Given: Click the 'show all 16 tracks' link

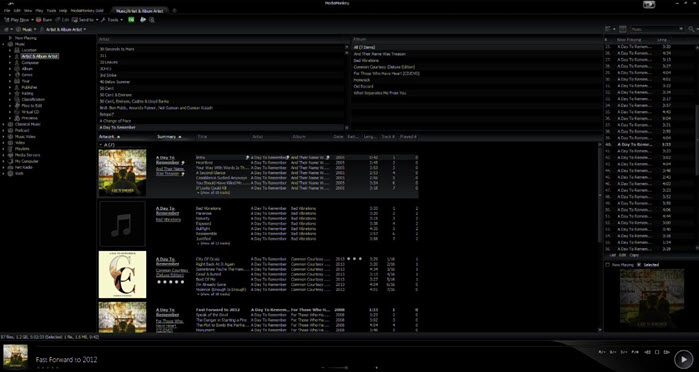Looking at the screenshot, I should pyautogui.click(x=214, y=294).
